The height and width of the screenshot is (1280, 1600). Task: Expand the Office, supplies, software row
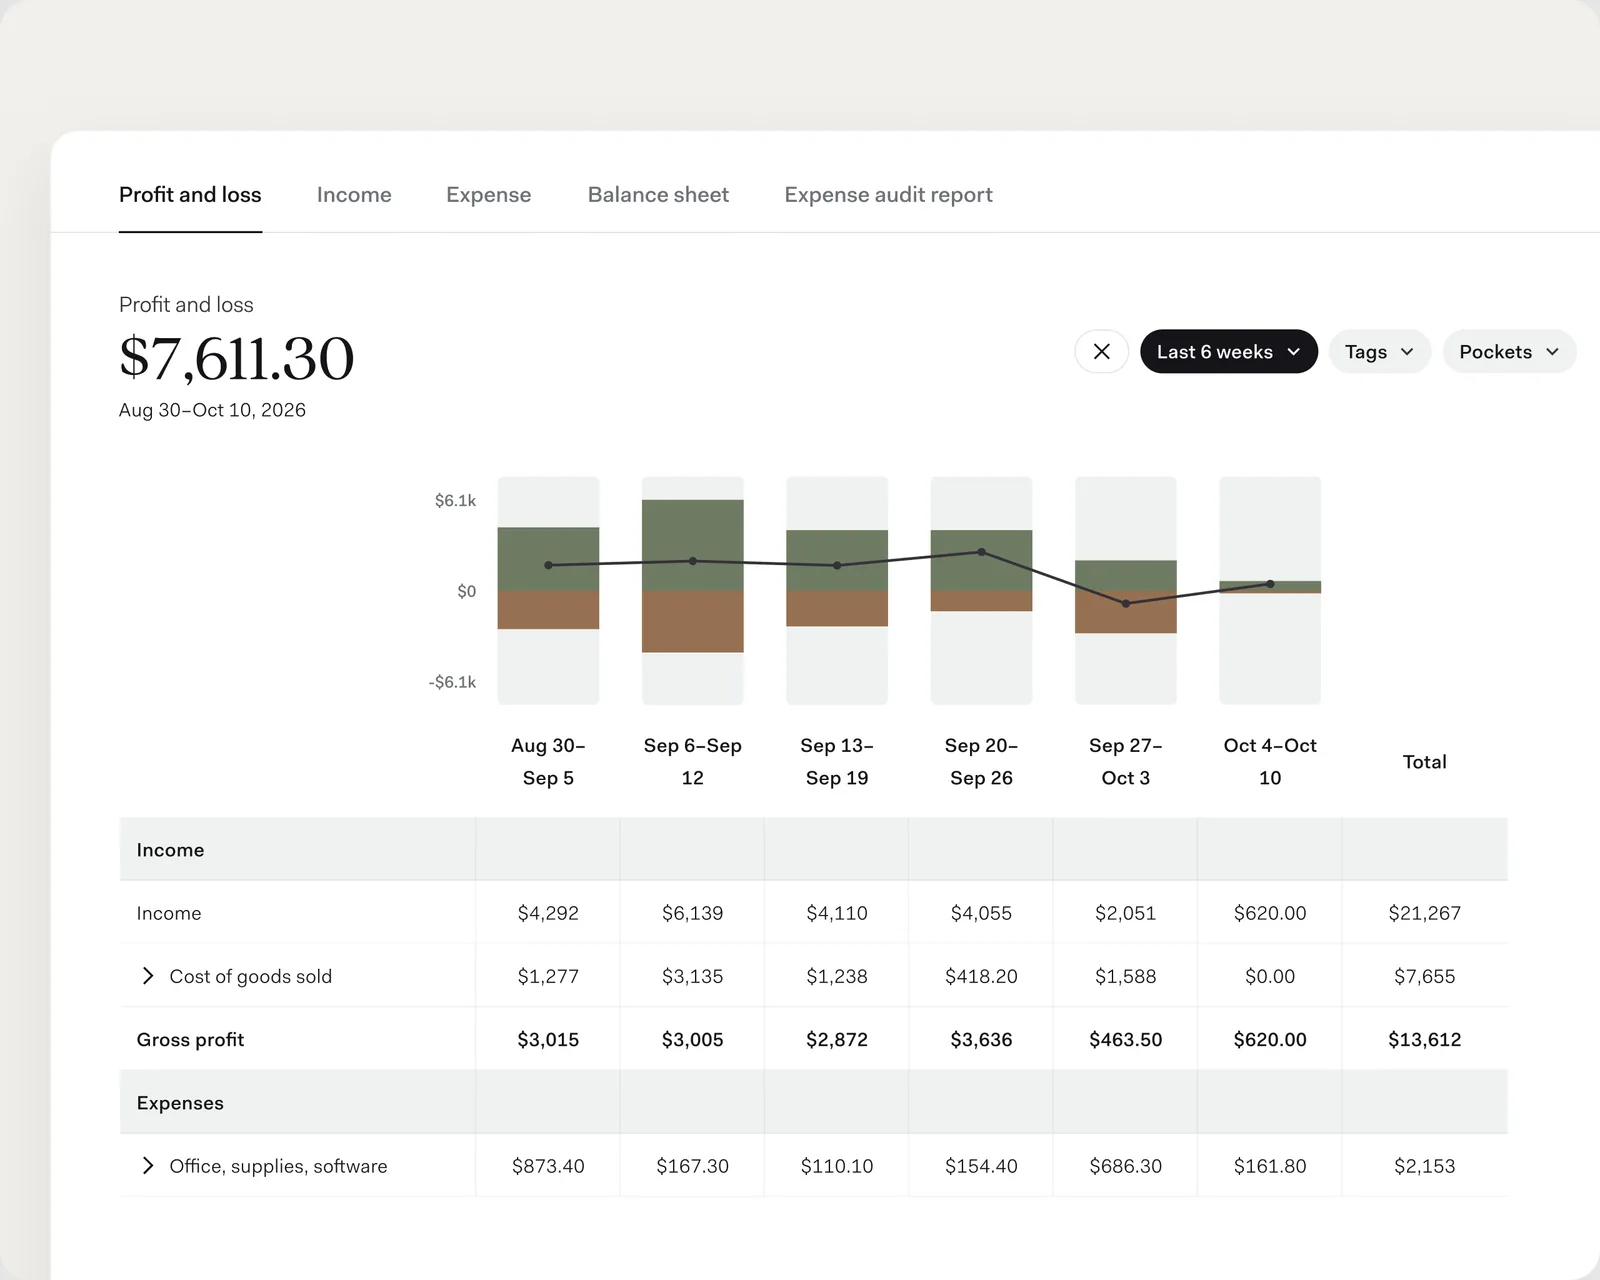pyautogui.click(x=148, y=1166)
